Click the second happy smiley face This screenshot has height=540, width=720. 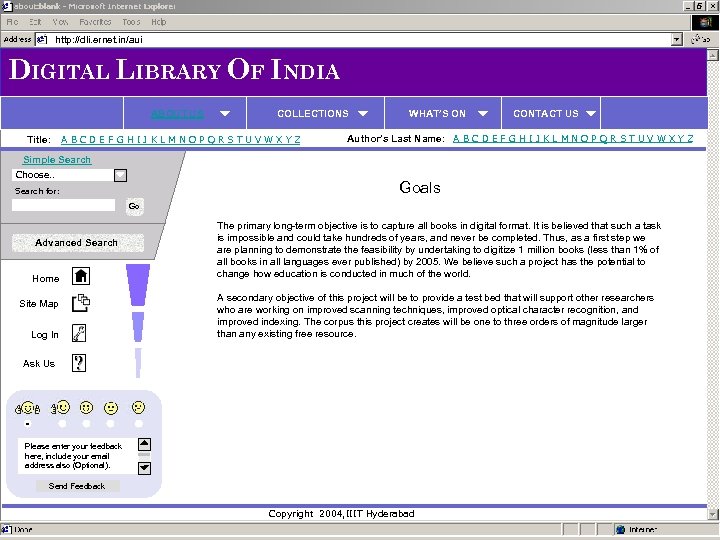pos(61,407)
